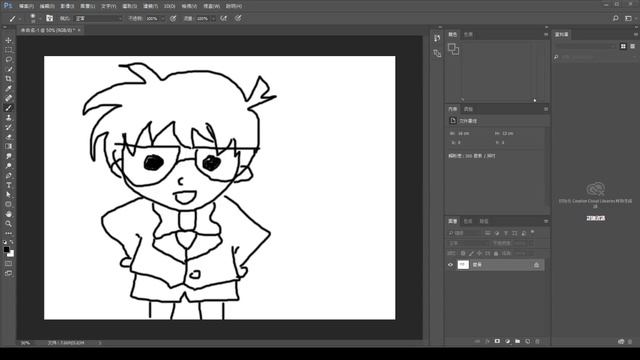This screenshot has height=360, width=640.
Task: Select the Brush tool in the toolbox
Action: (x=8, y=108)
